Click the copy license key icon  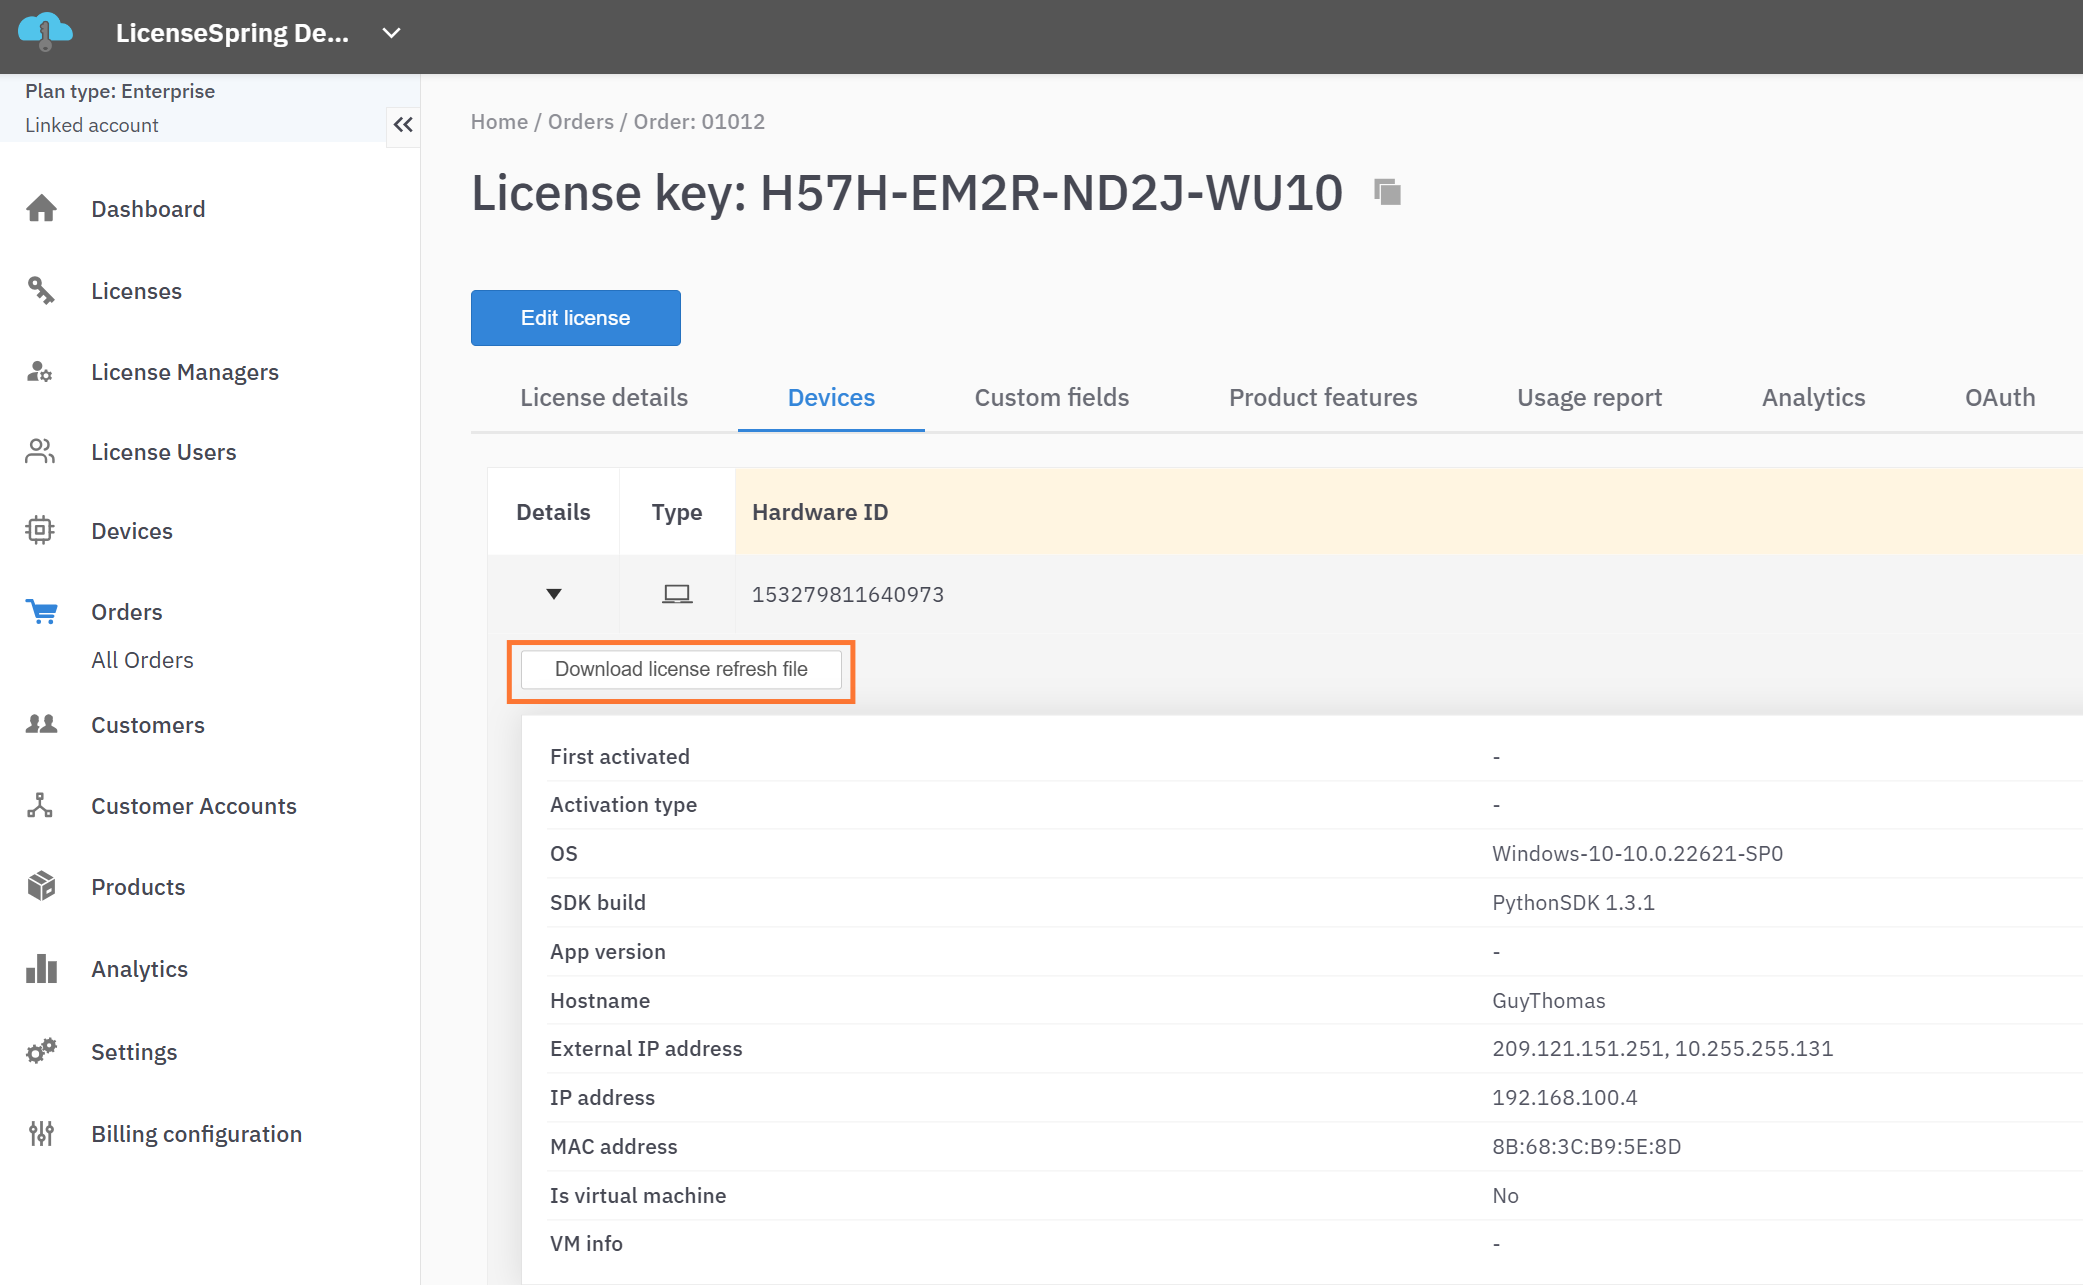click(1387, 191)
